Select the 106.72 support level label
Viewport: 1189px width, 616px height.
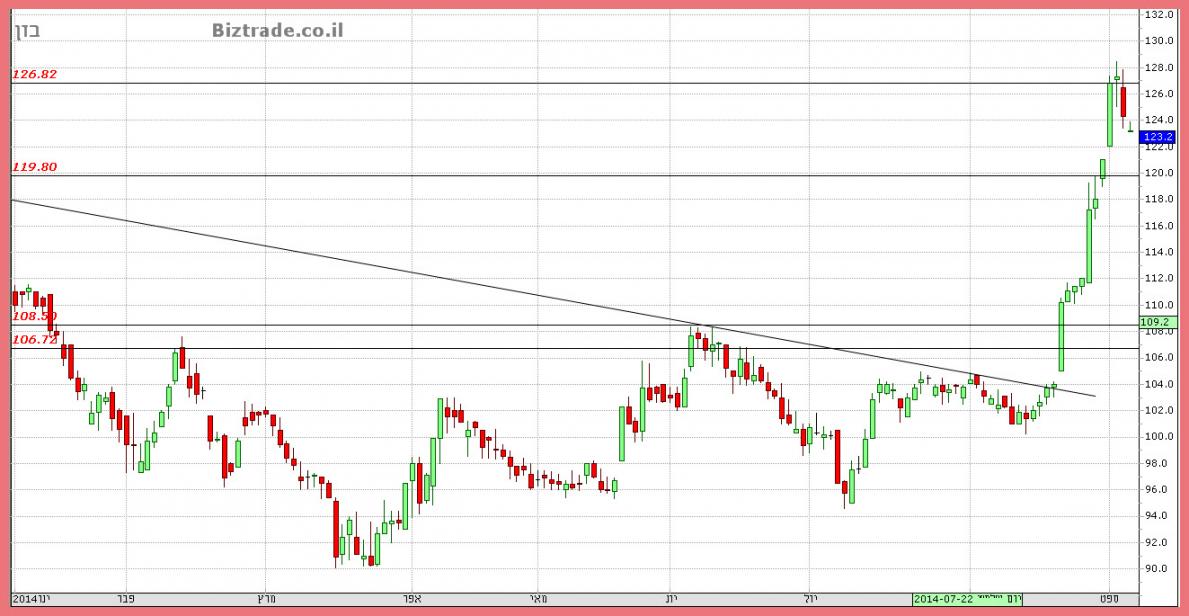tap(35, 340)
